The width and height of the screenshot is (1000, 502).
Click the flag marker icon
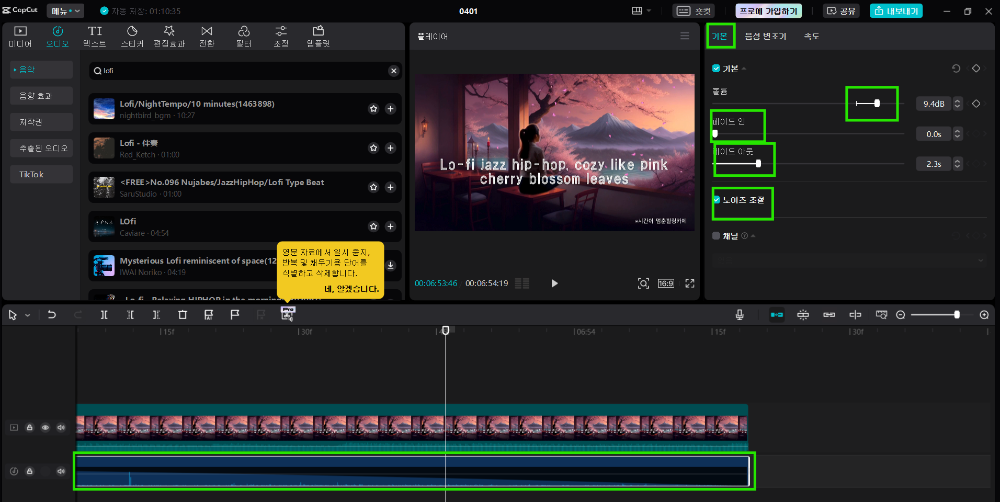tap(235, 314)
